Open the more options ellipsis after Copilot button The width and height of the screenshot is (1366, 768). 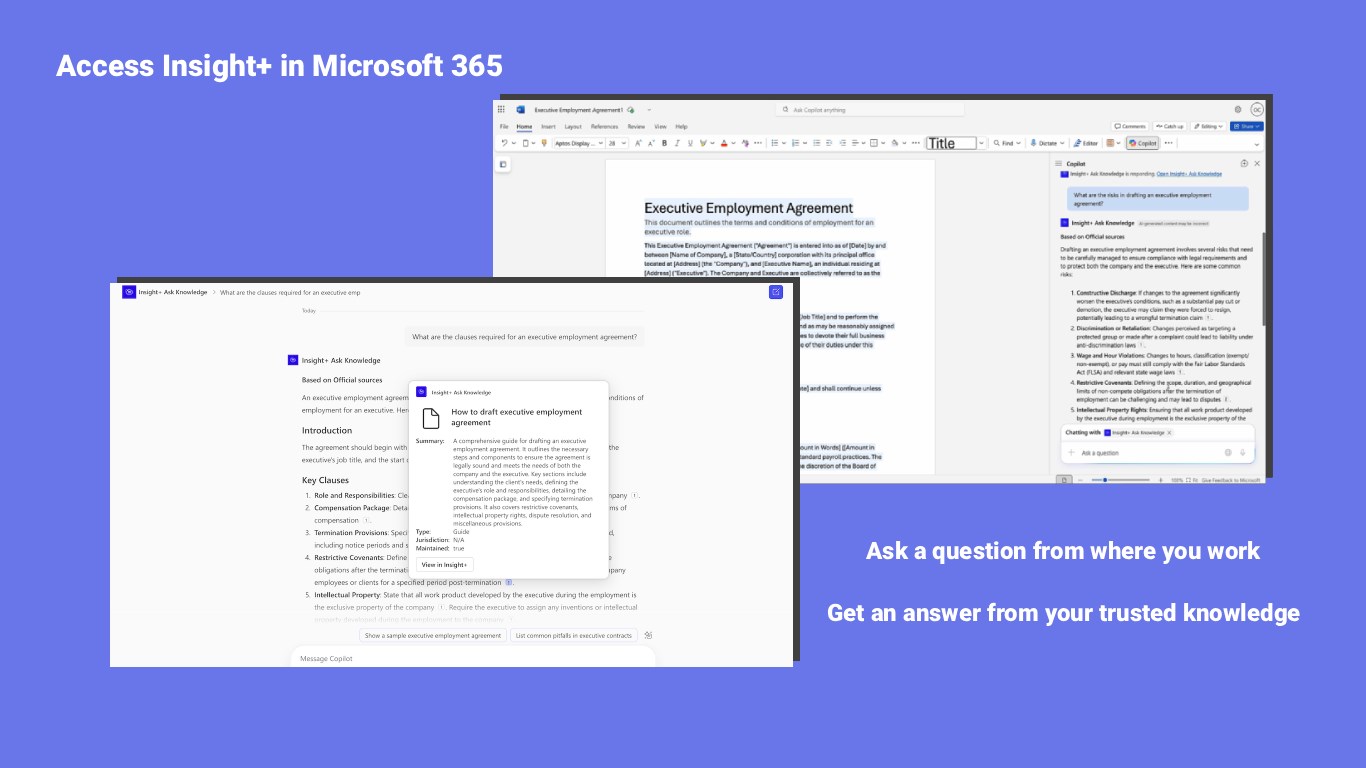click(1168, 143)
